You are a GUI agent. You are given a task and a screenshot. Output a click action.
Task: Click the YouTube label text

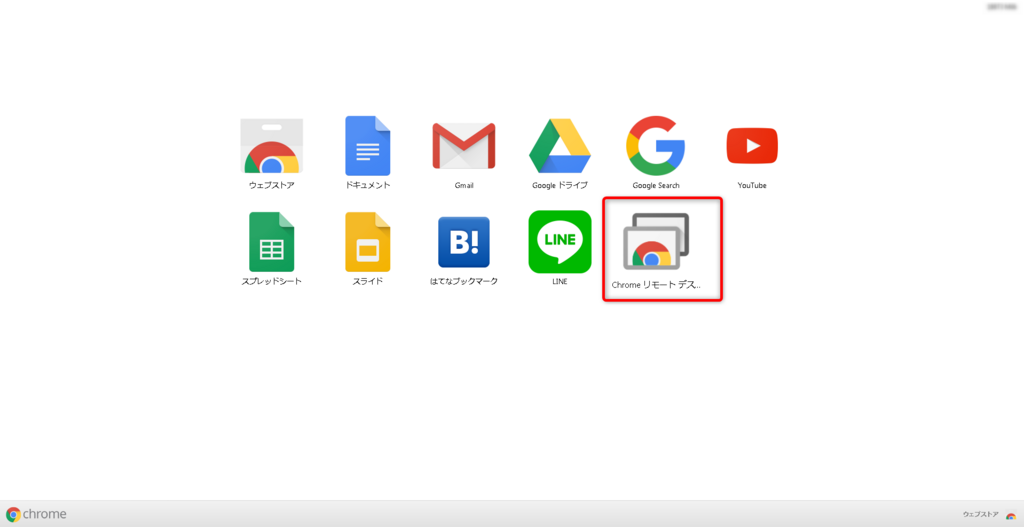pyautogui.click(x=752, y=185)
